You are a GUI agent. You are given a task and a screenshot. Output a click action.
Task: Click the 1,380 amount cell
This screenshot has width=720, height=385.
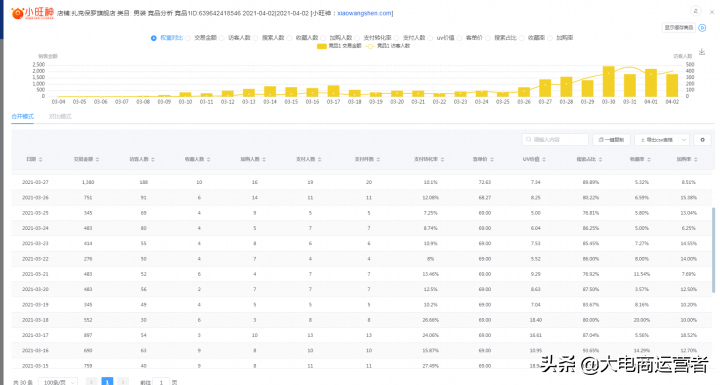pyautogui.click(x=88, y=182)
